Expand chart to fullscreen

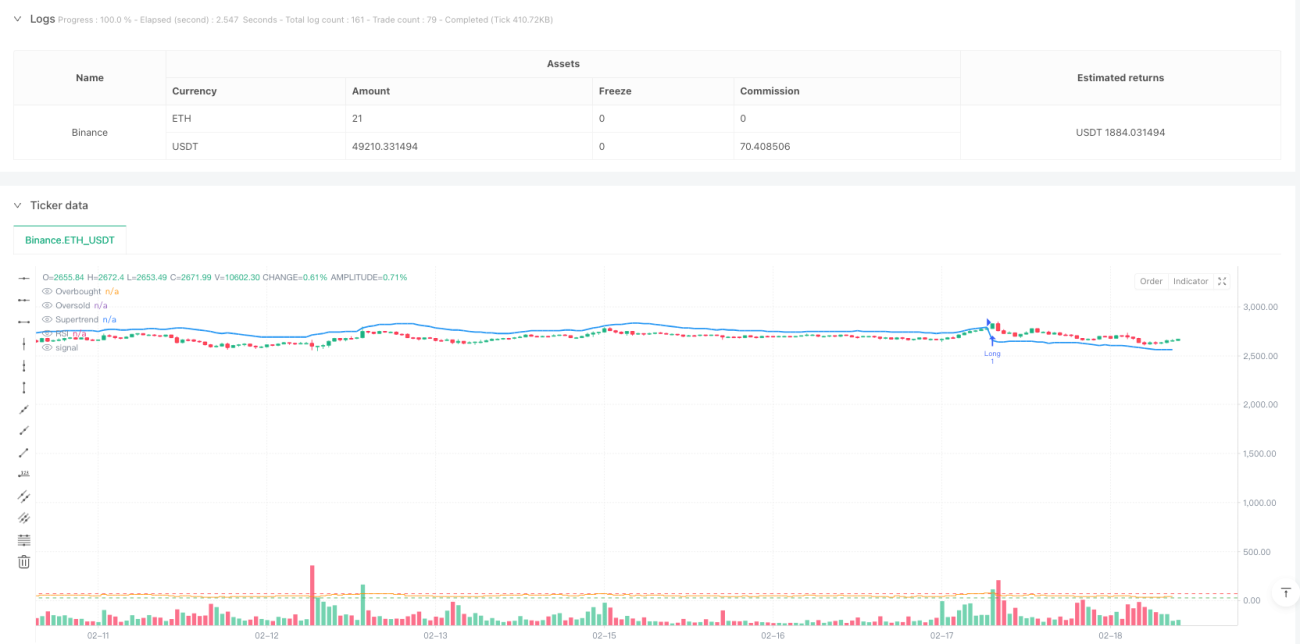pyautogui.click(x=1222, y=281)
